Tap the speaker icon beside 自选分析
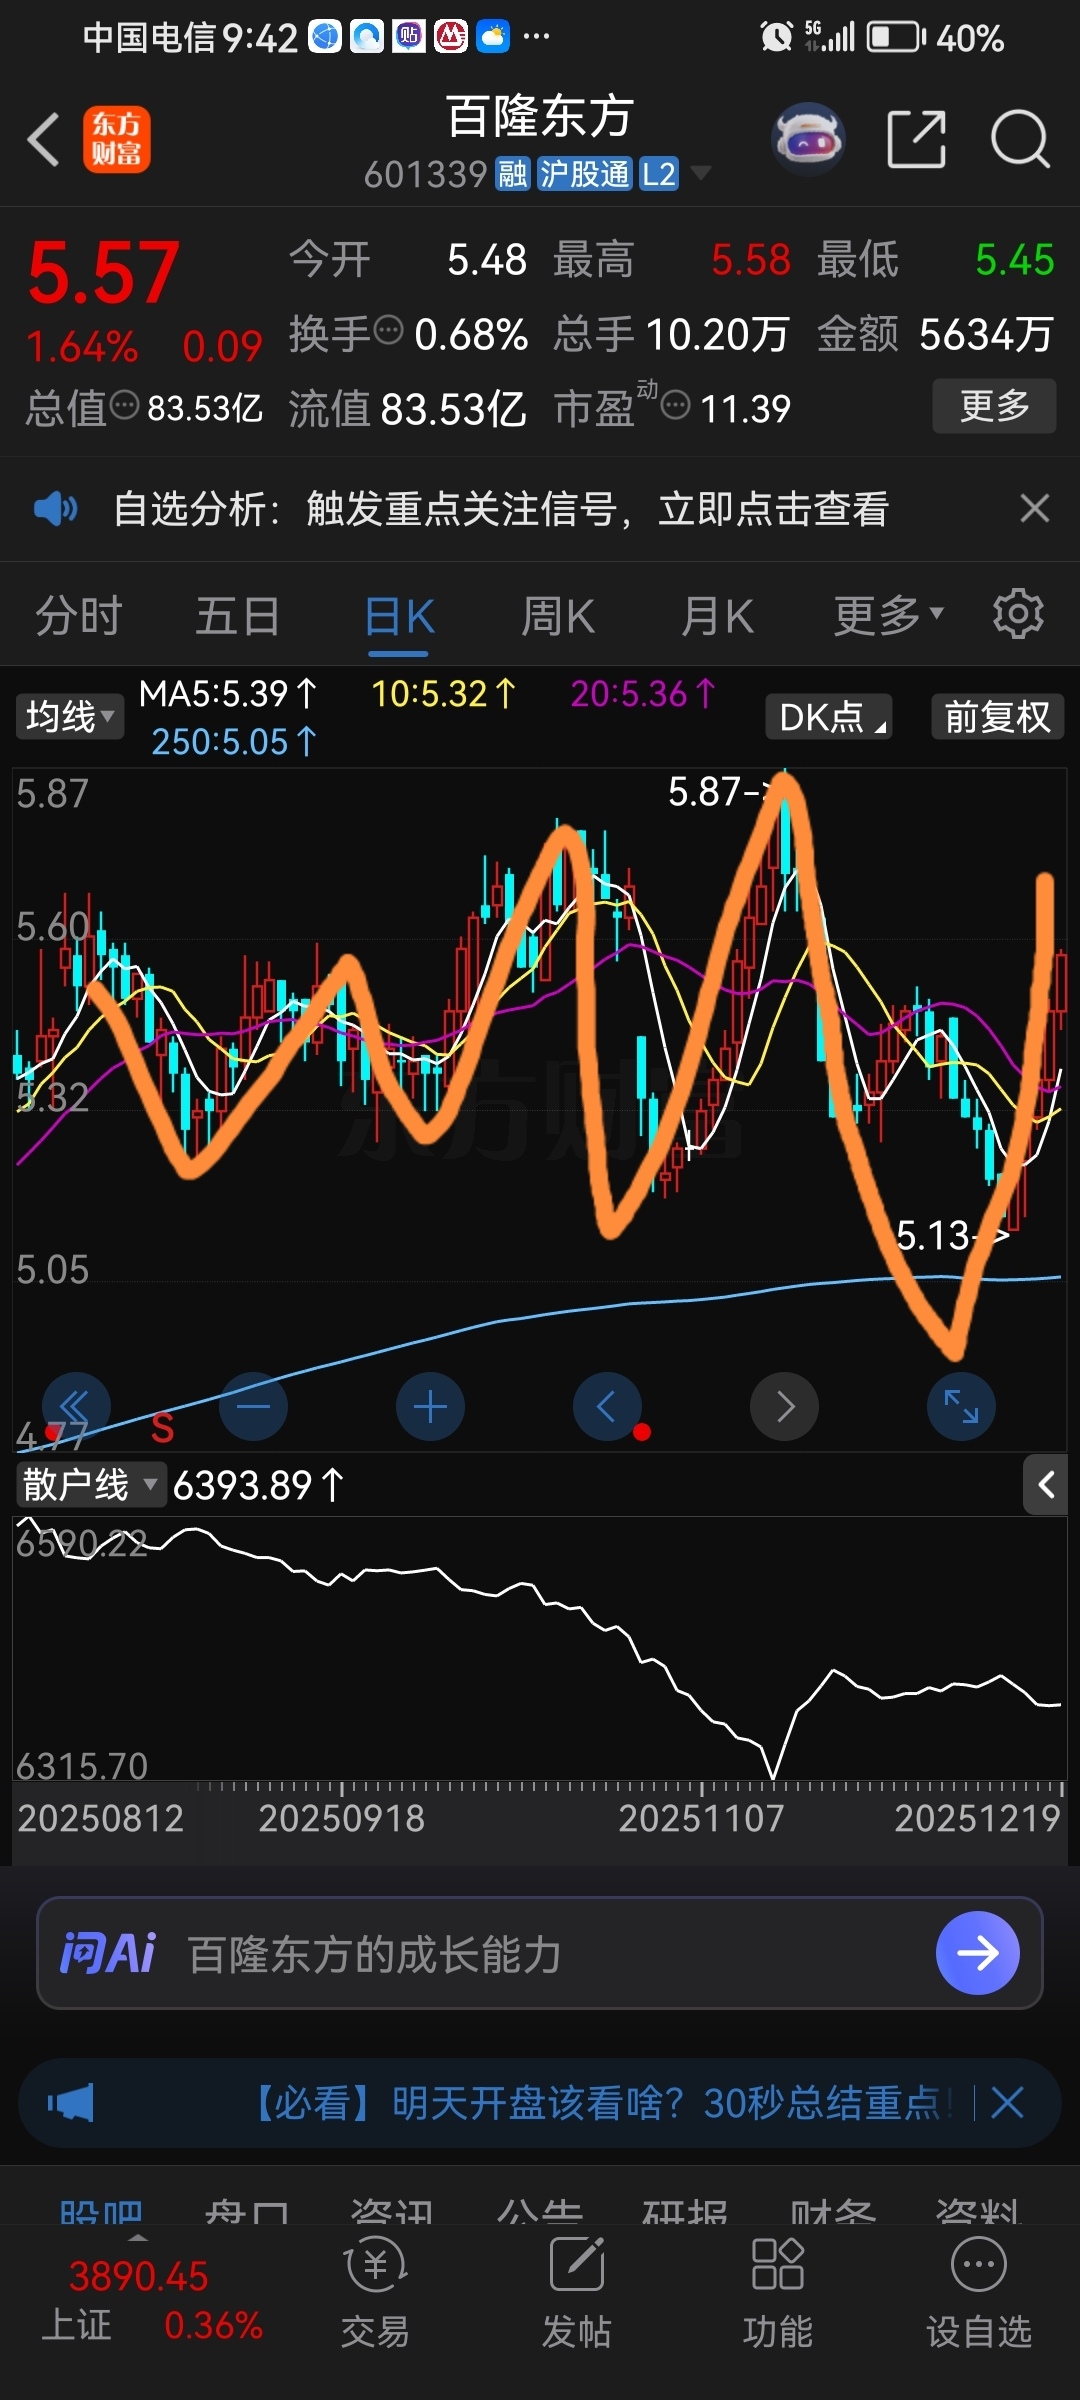 [x=55, y=509]
